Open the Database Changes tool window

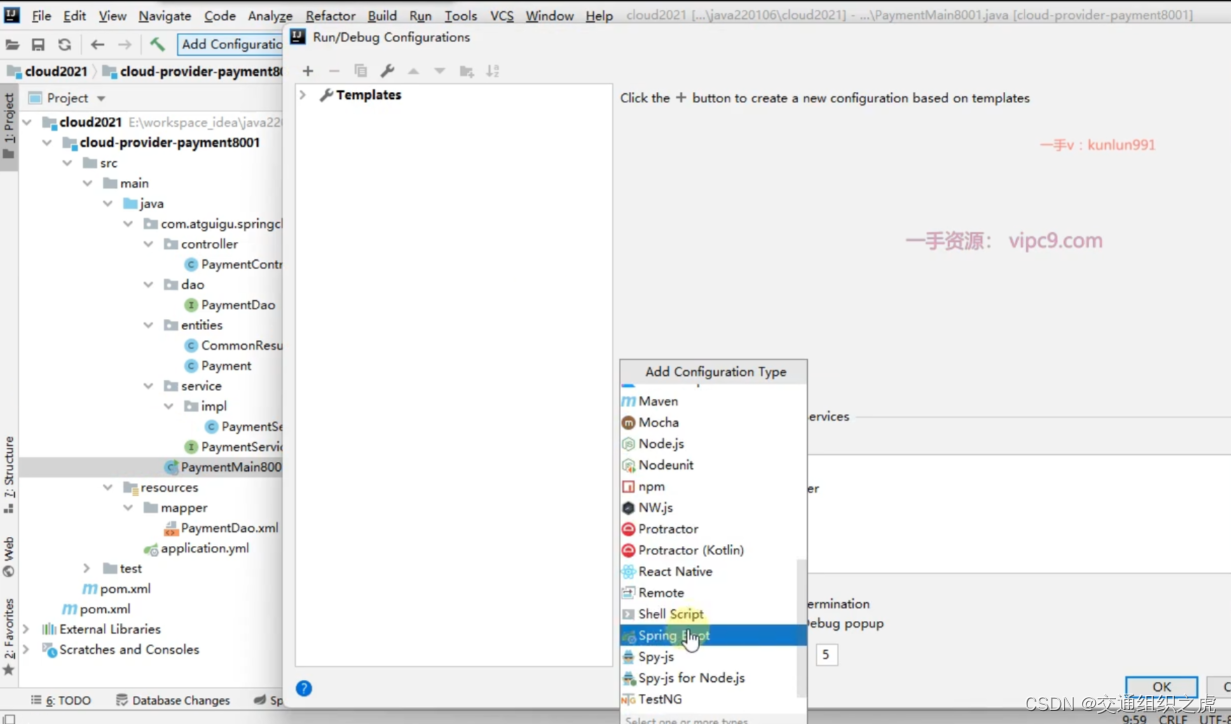point(173,700)
